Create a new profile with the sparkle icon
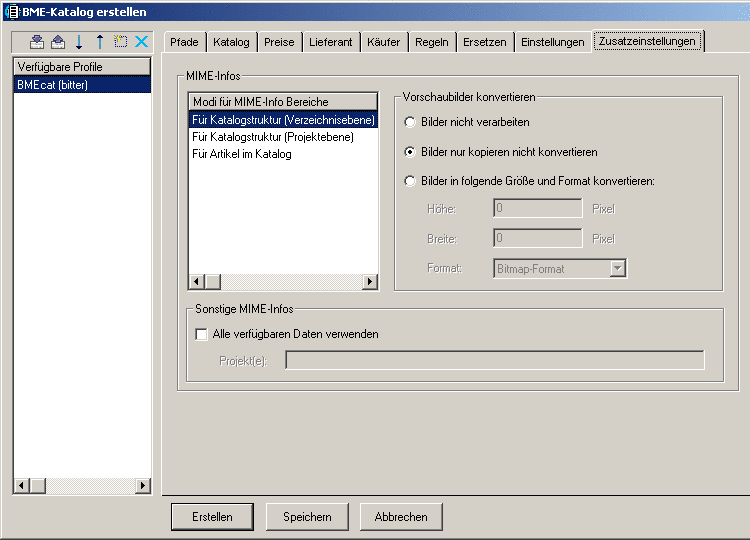 pyautogui.click(x=121, y=42)
